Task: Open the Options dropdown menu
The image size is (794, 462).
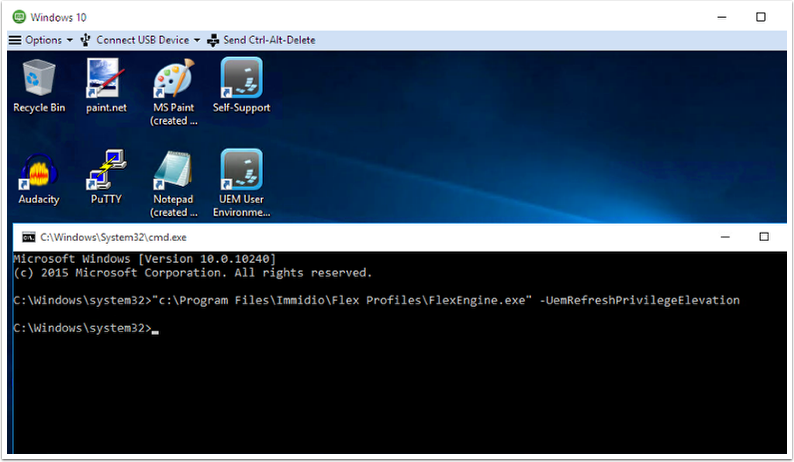Action: (41, 40)
